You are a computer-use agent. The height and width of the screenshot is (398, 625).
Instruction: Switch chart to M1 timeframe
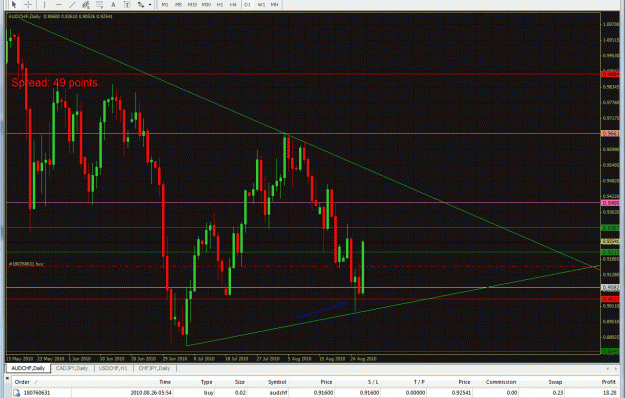click(x=165, y=4)
